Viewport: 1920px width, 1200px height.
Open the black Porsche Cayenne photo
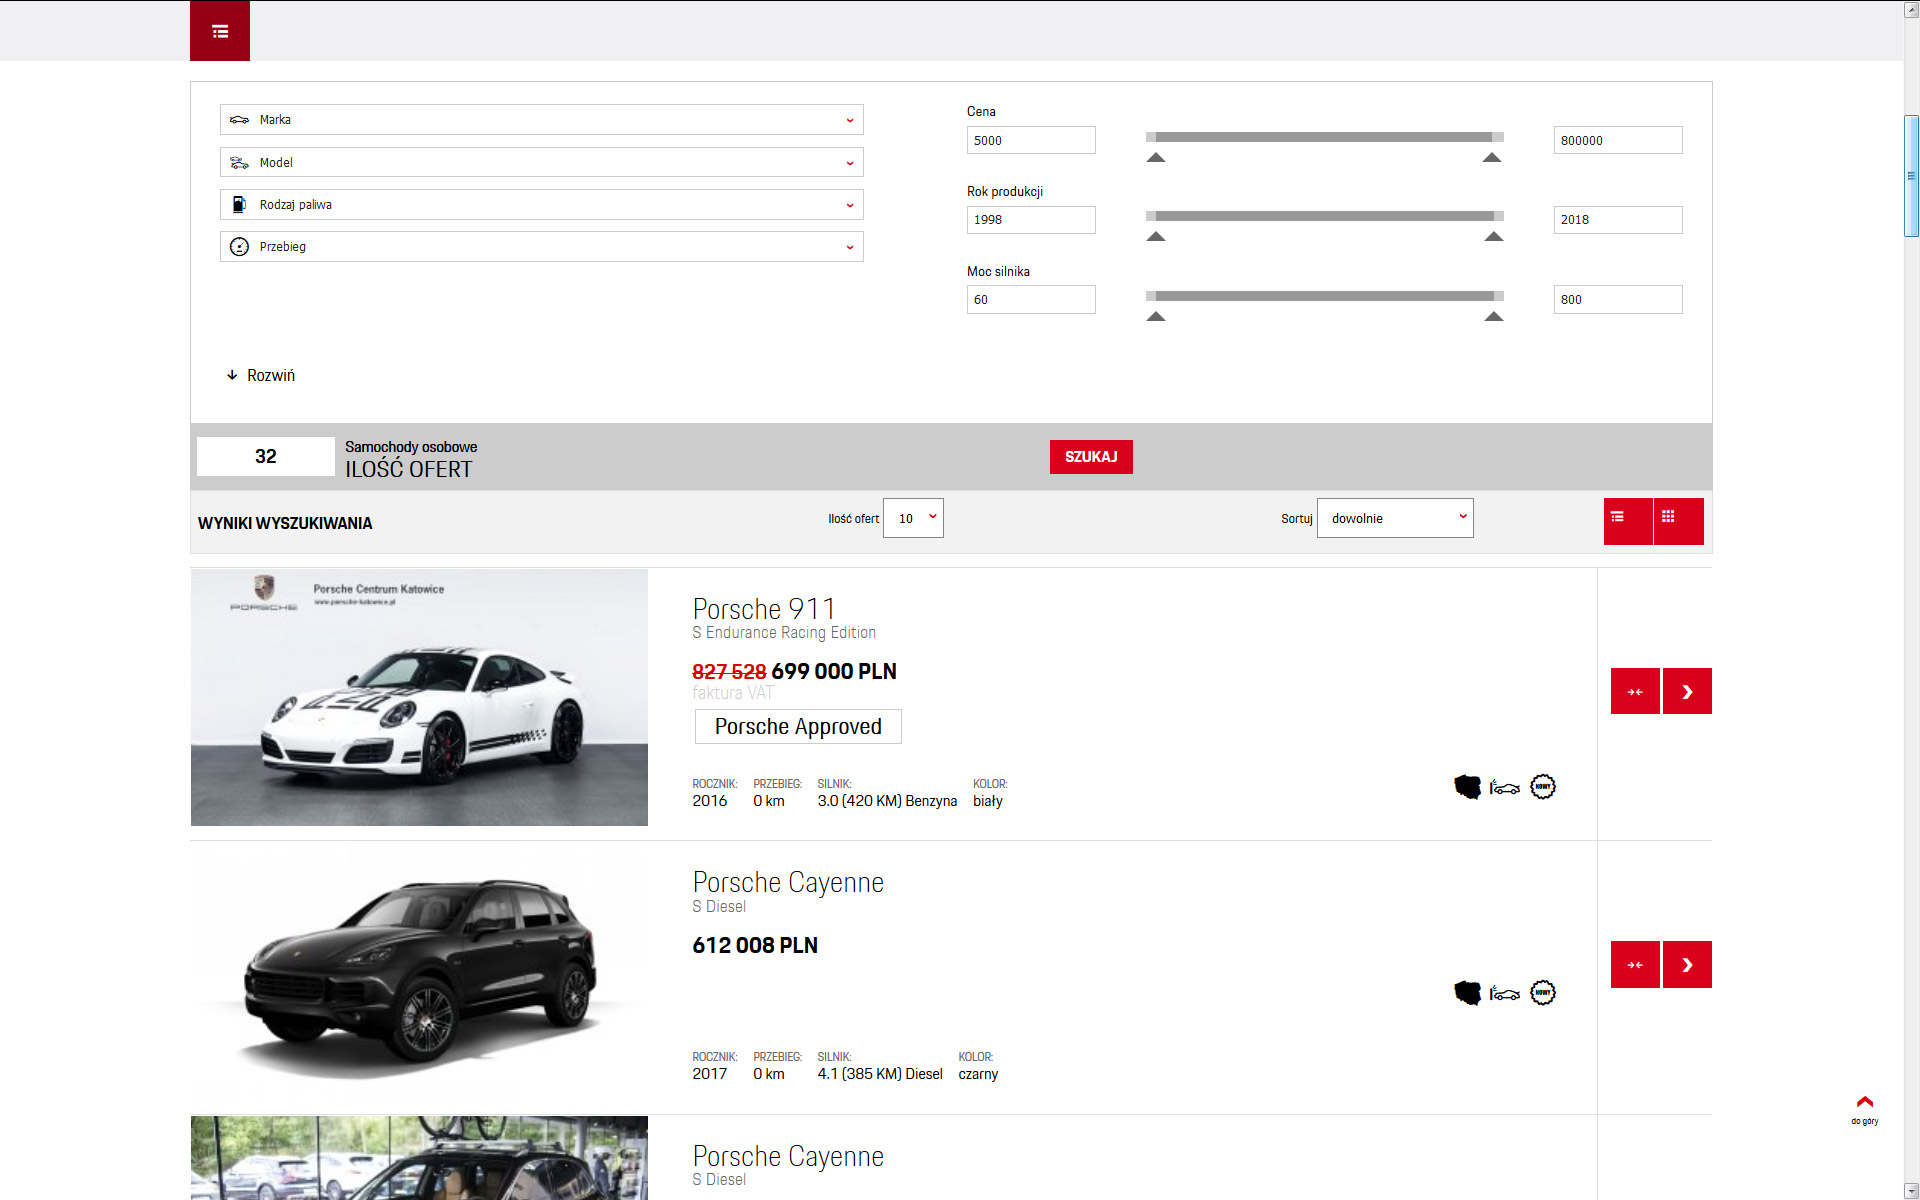(x=419, y=970)
